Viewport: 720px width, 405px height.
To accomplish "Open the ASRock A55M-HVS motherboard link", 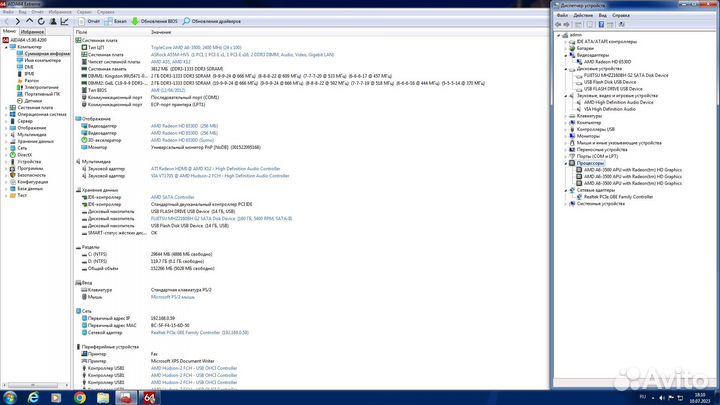I will coord(242,55).
